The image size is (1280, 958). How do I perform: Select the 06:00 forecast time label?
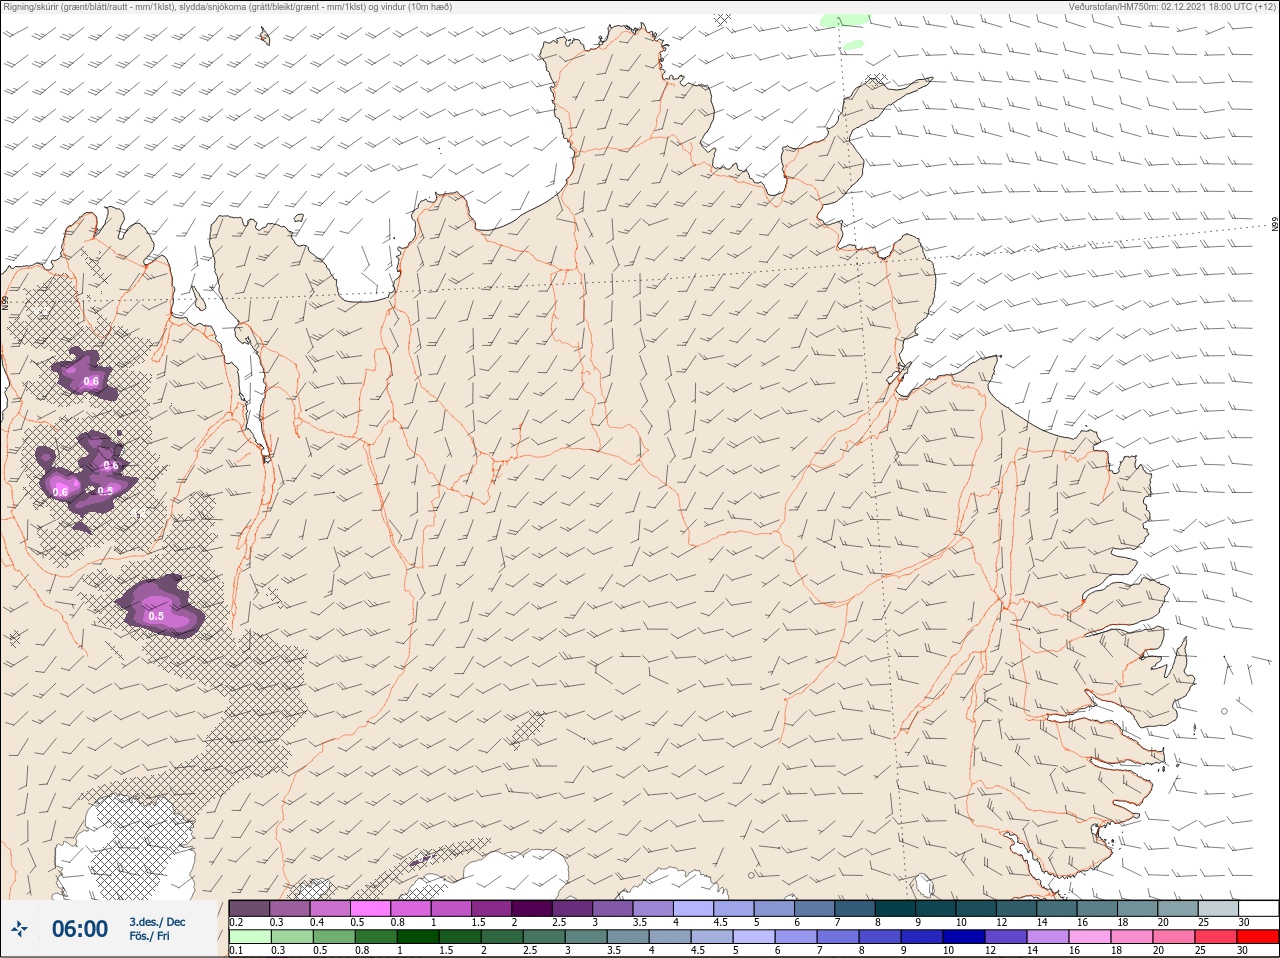pyautogui.click(x=80, y=929)
